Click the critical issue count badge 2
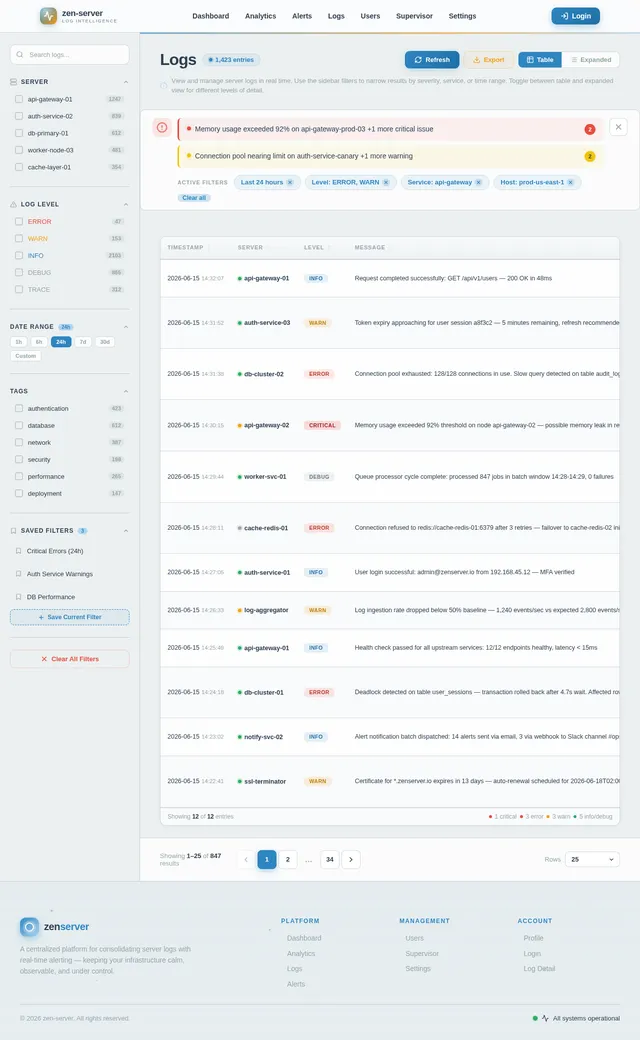 point(590,129)
